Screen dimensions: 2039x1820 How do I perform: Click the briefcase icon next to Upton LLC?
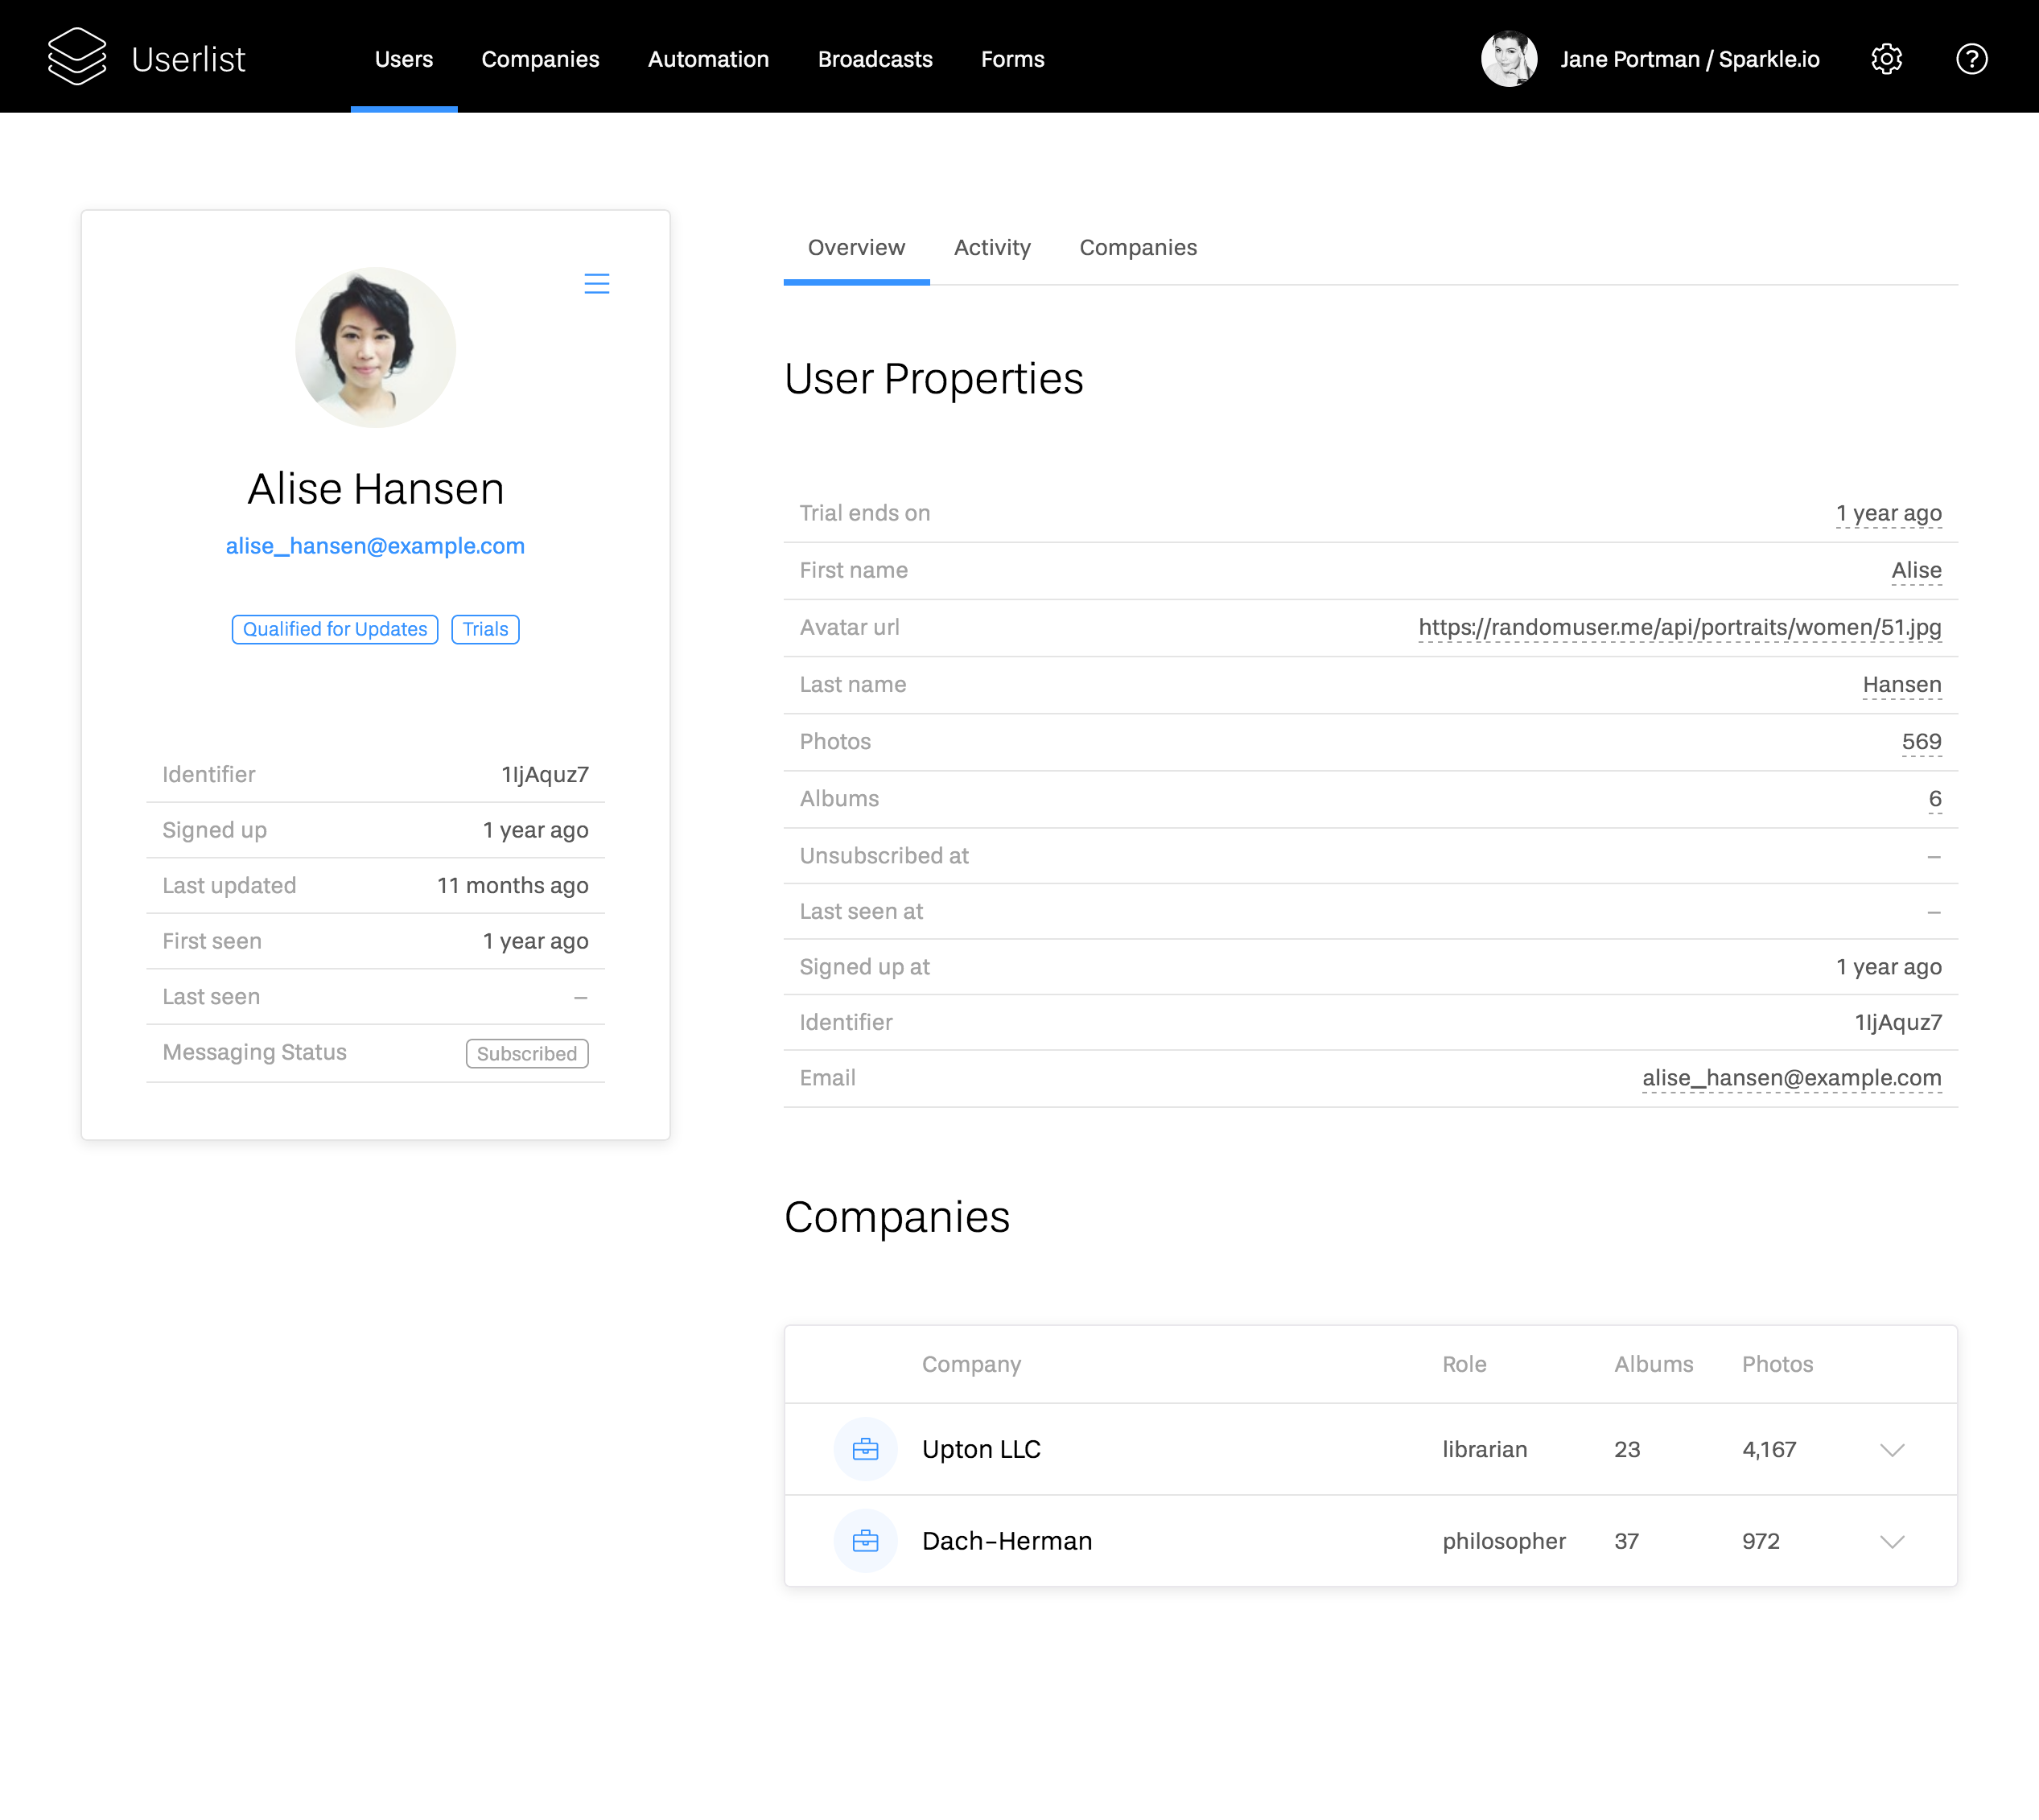point(864,1449)
